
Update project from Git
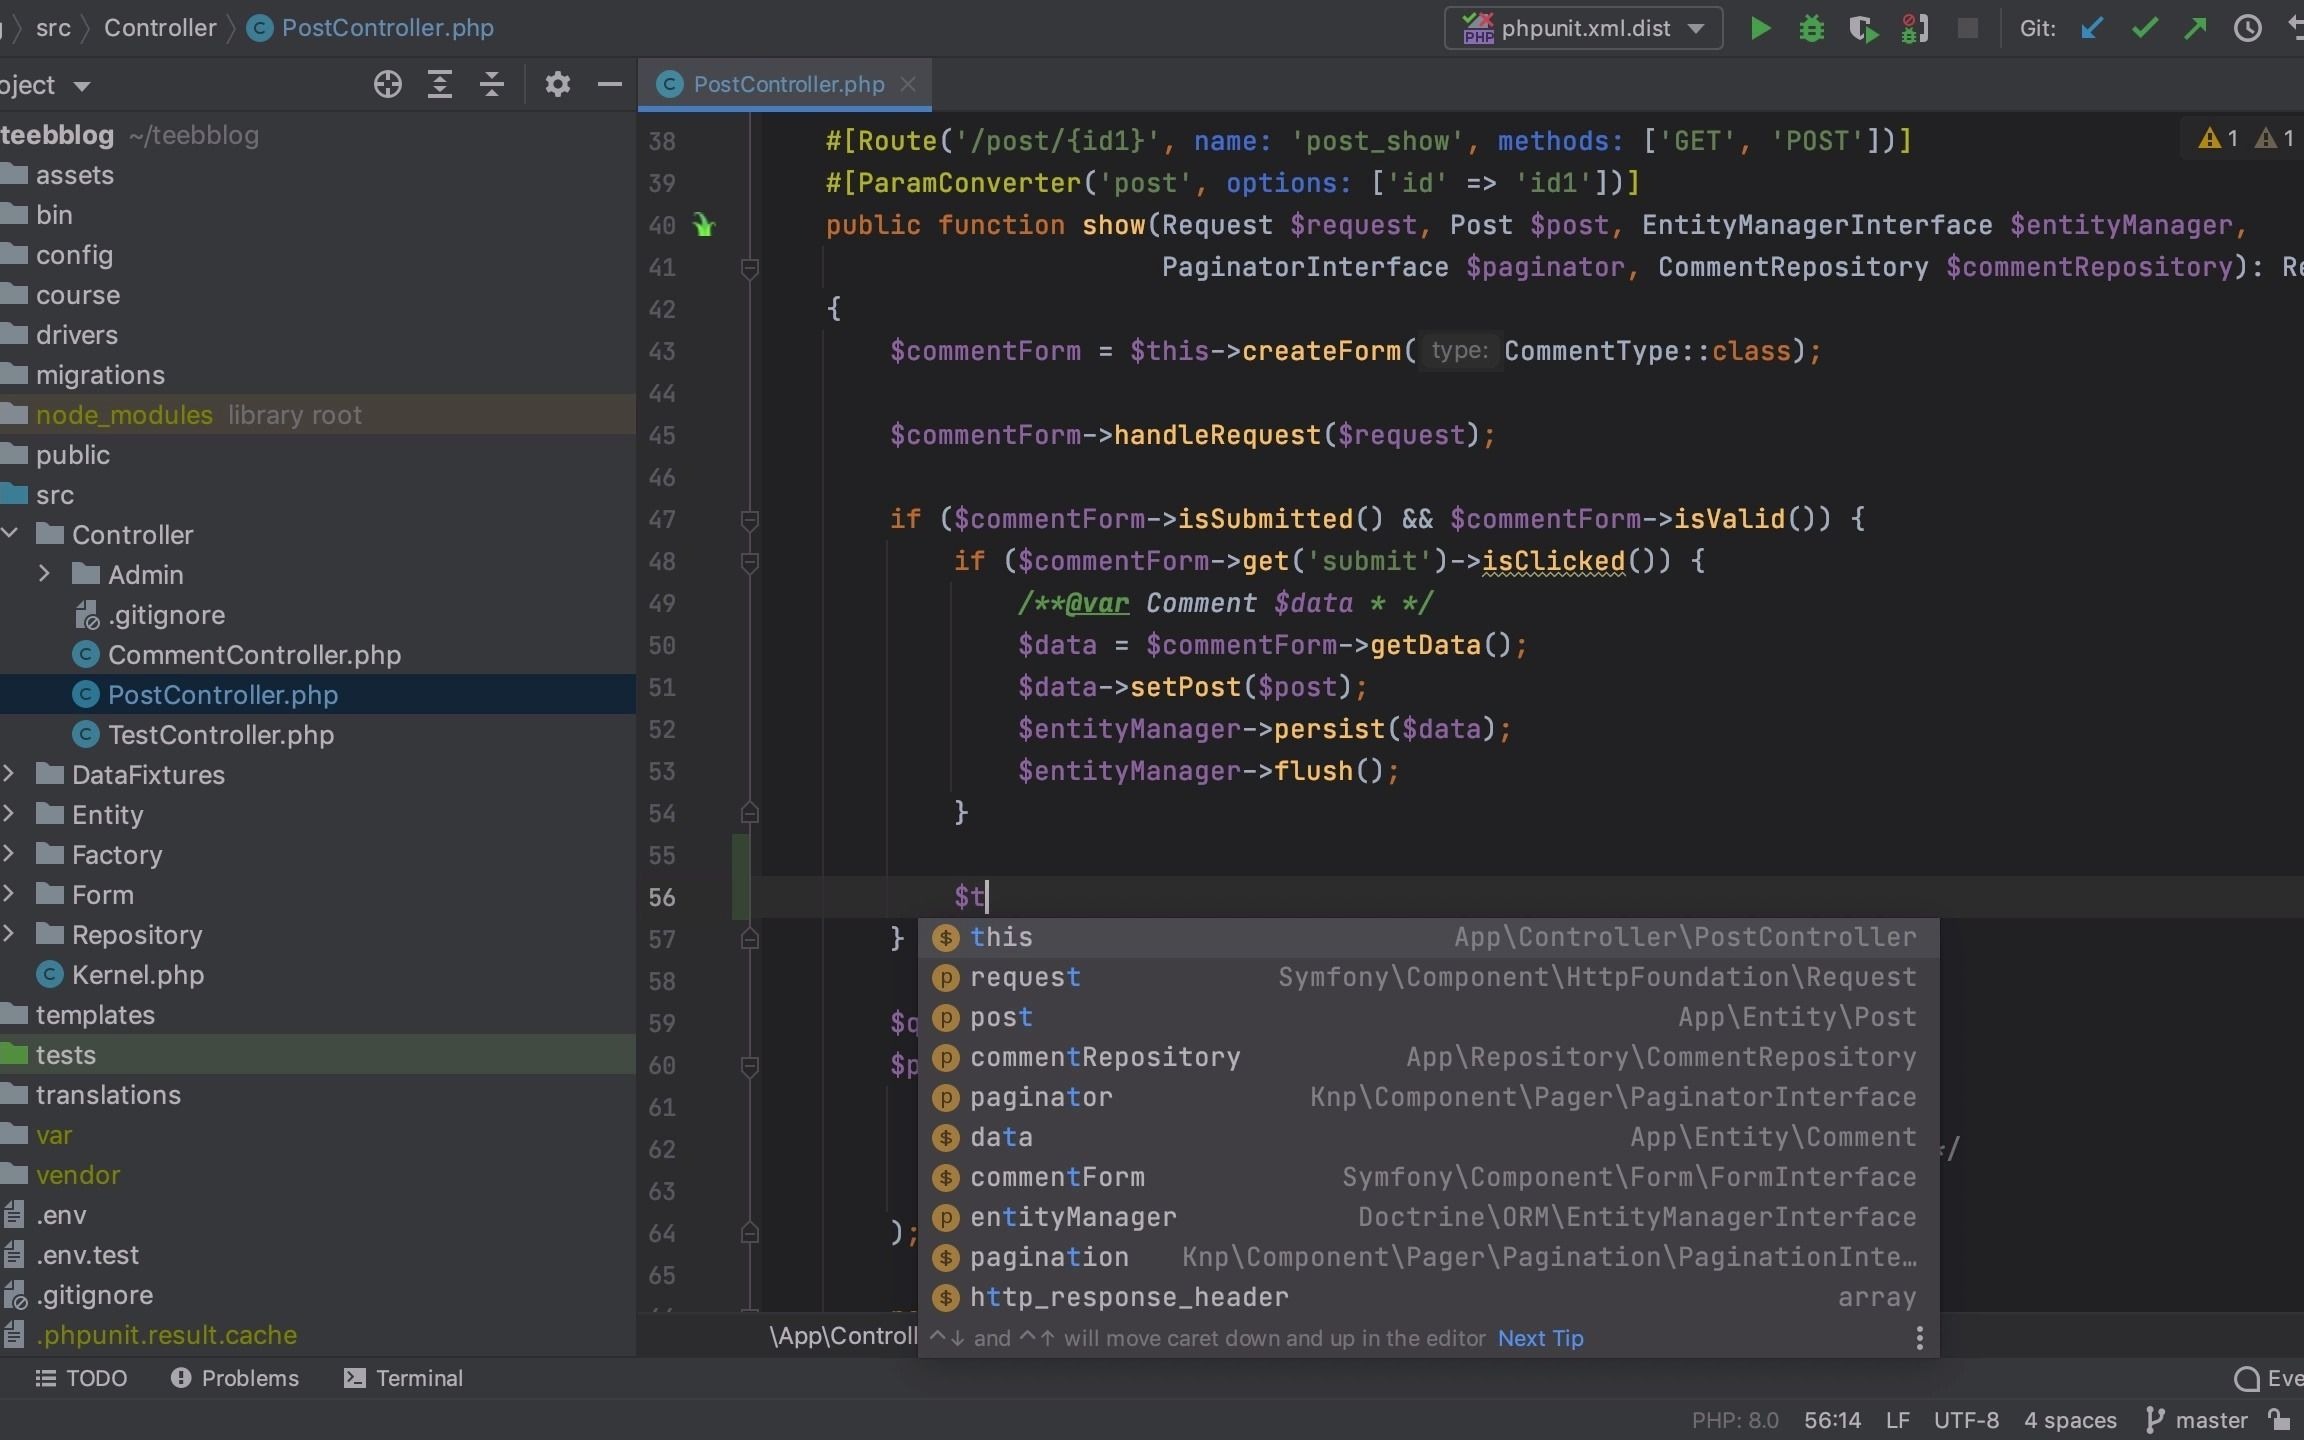(2093, 28)
